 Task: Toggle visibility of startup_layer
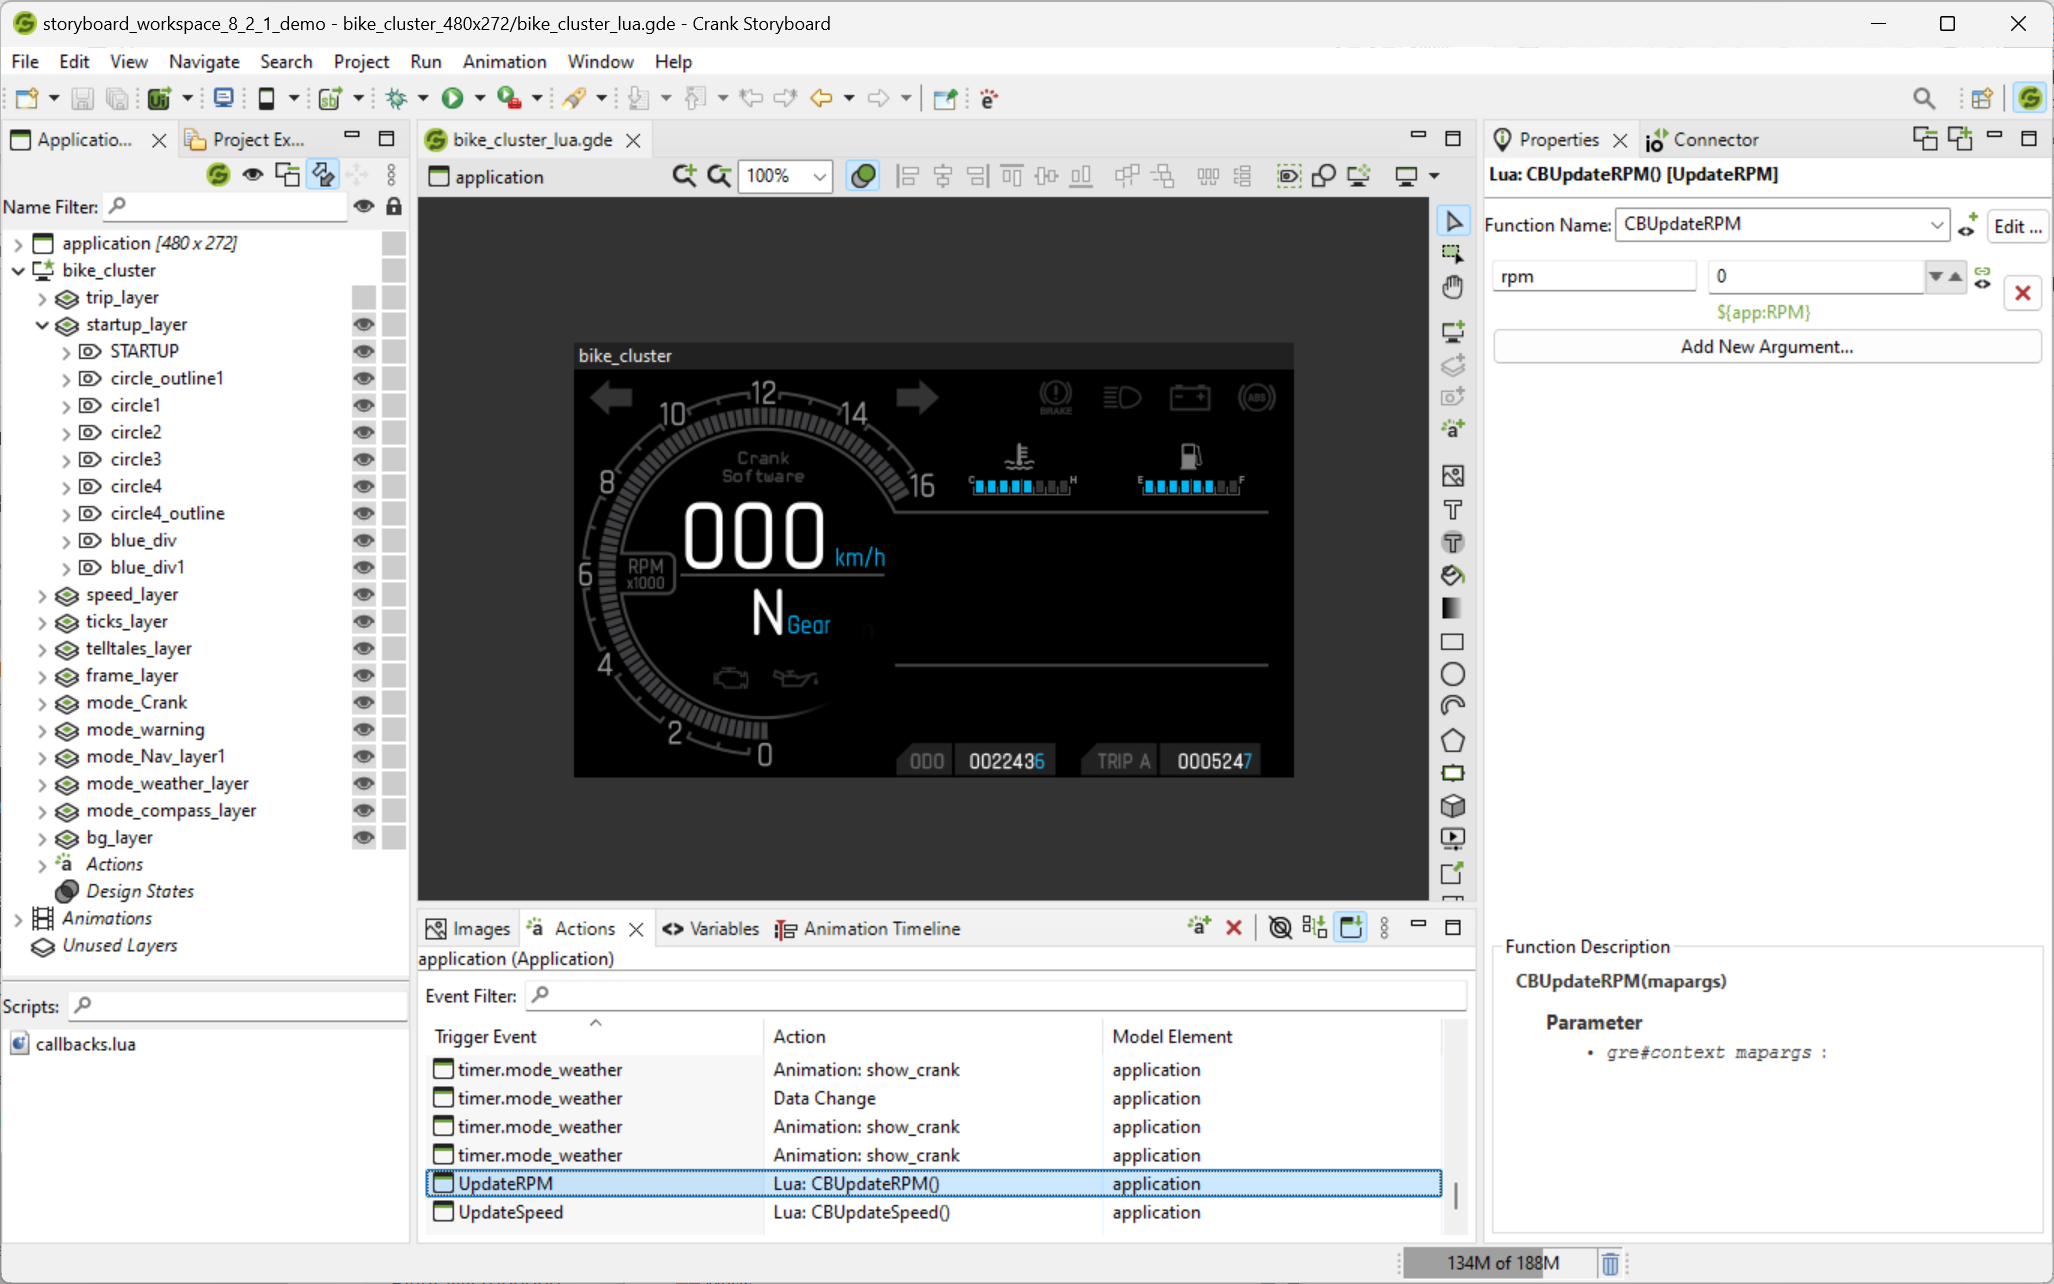click(x=364, y=324)
